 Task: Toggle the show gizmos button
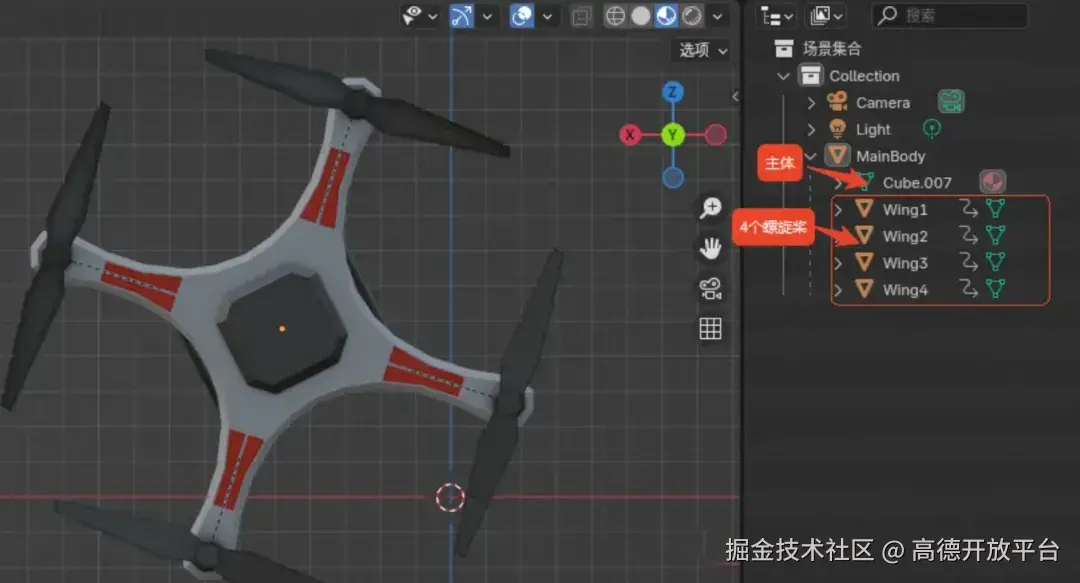click(x=462, y=16)
